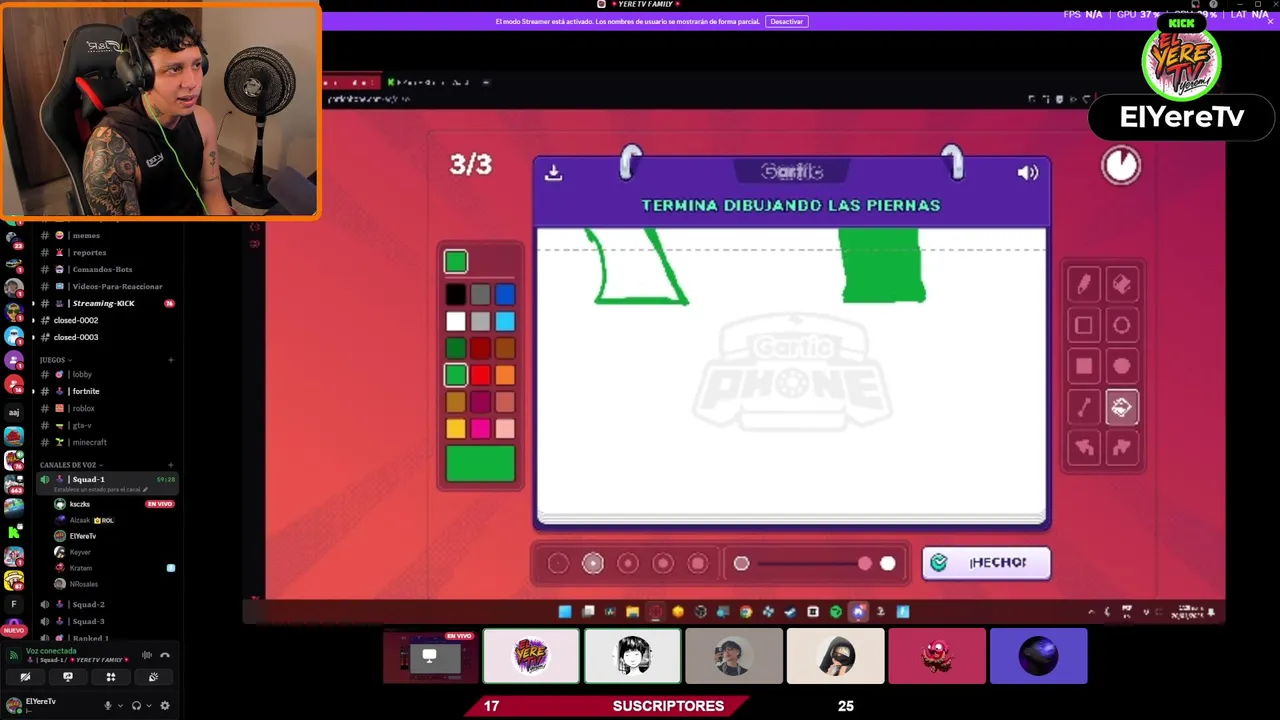Click user Kratem in voice channel

coord(80,568)
